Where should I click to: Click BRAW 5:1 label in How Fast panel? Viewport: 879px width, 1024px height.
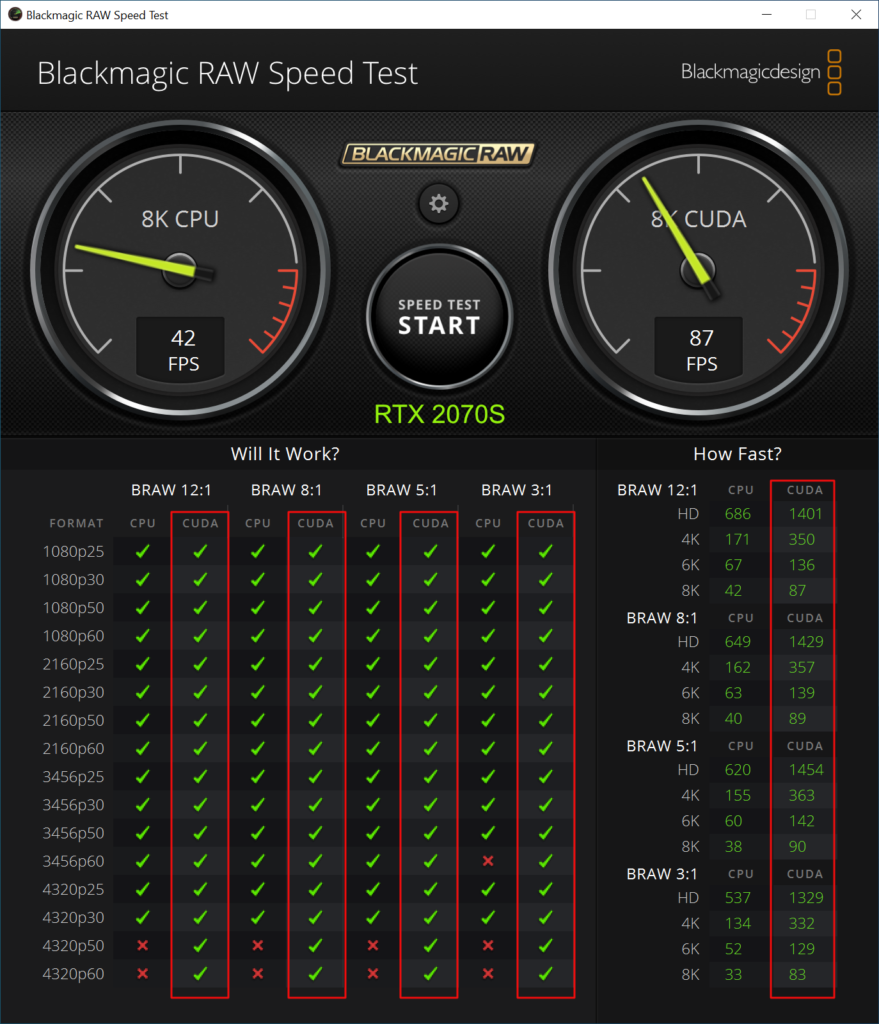[x=662, y=746]
